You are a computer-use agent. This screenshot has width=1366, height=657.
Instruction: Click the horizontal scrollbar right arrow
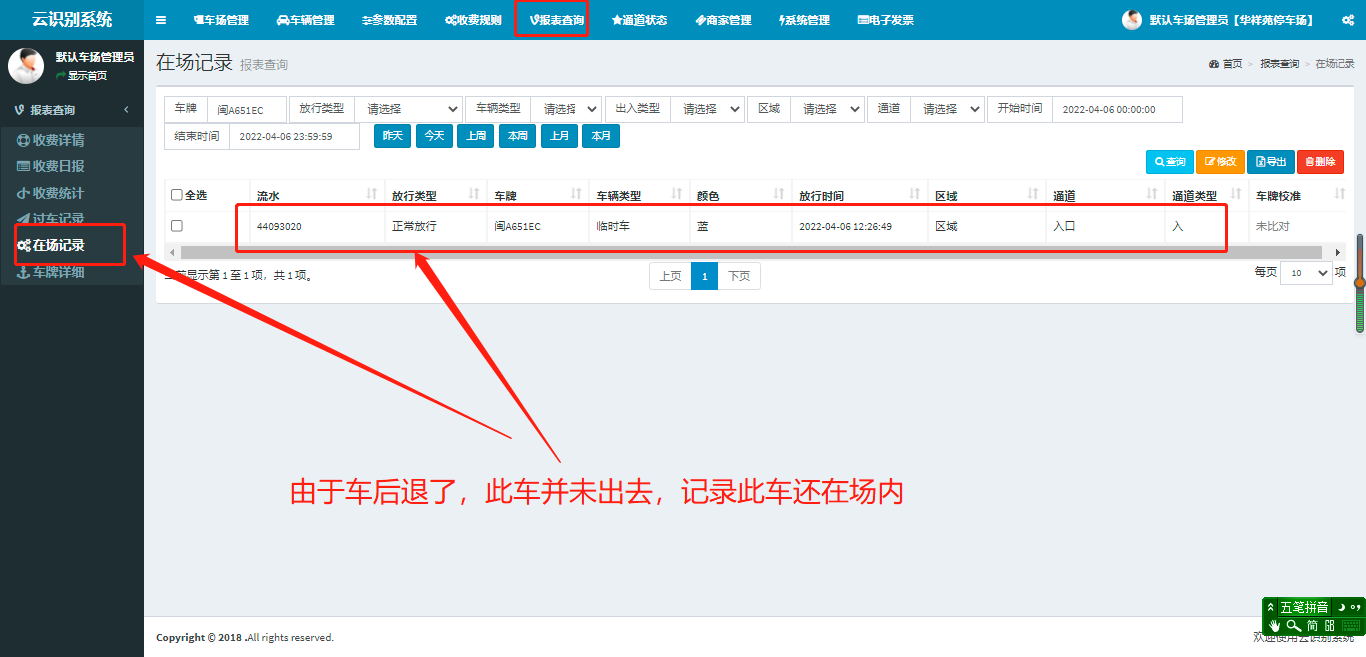[1338, 253]
